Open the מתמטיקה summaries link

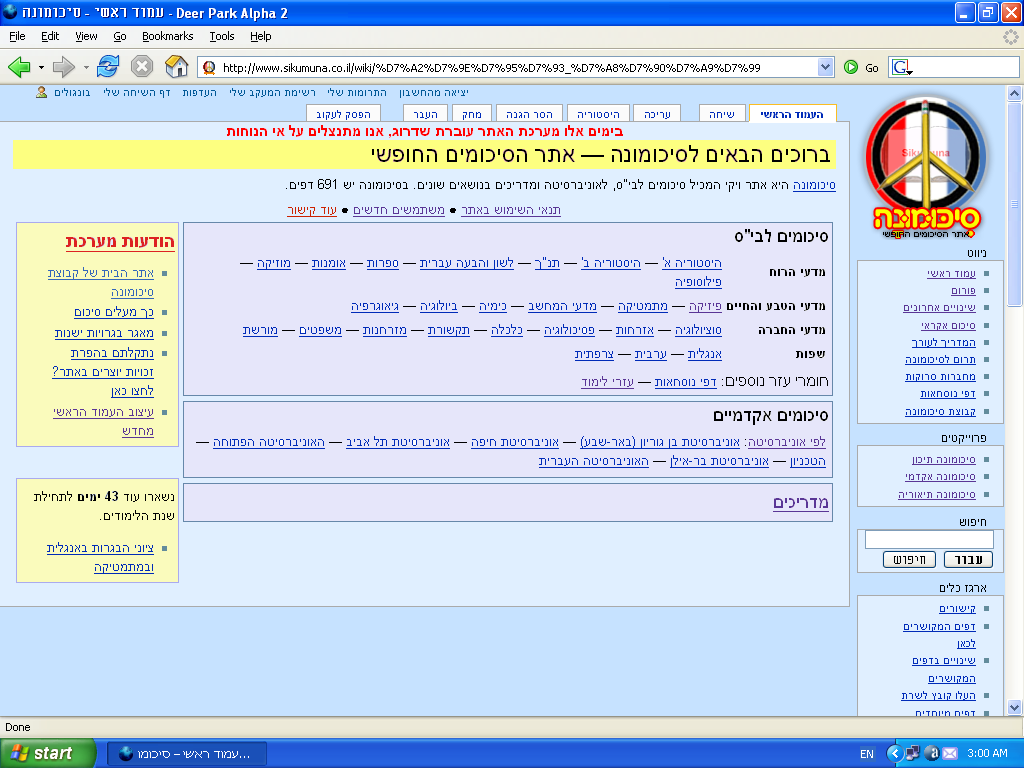pos(635,305)
